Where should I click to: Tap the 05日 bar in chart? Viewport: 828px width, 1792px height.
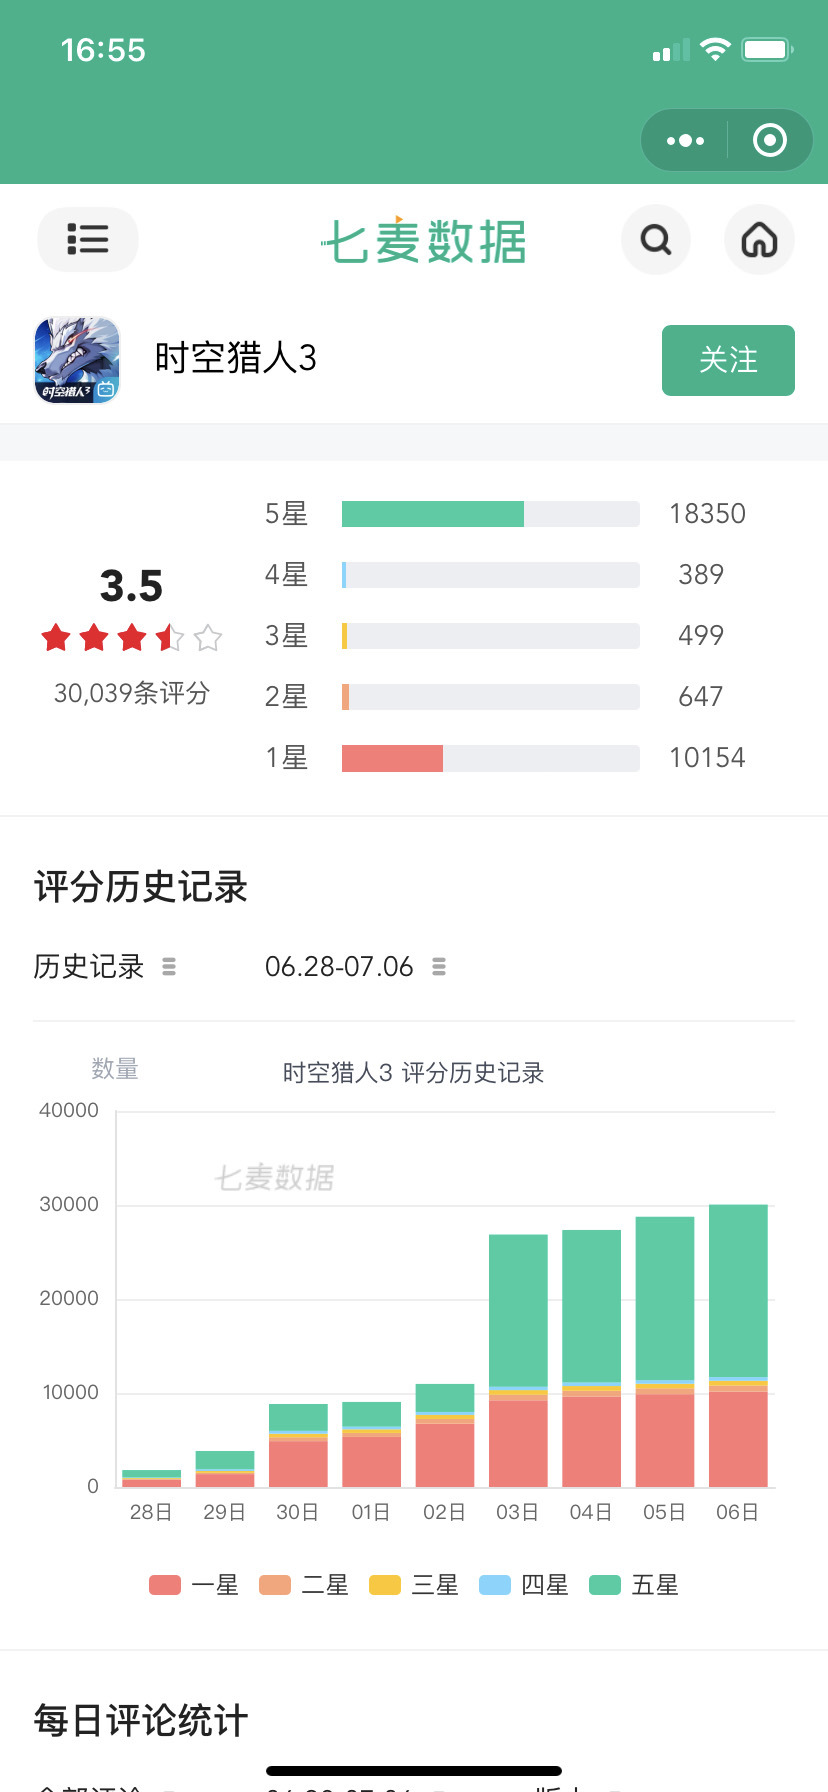point(665,1352)
